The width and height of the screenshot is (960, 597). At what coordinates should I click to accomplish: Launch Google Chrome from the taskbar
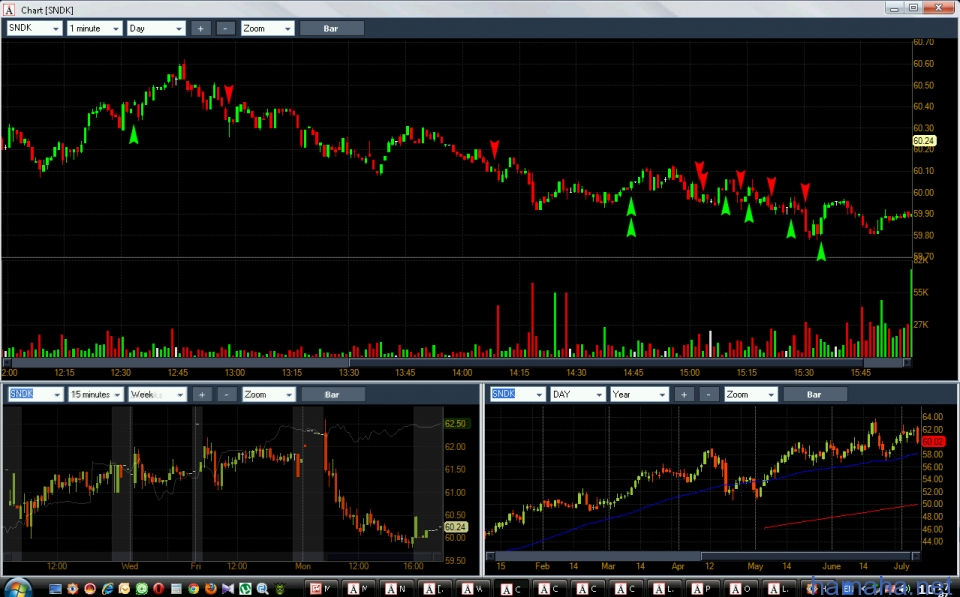193,589
